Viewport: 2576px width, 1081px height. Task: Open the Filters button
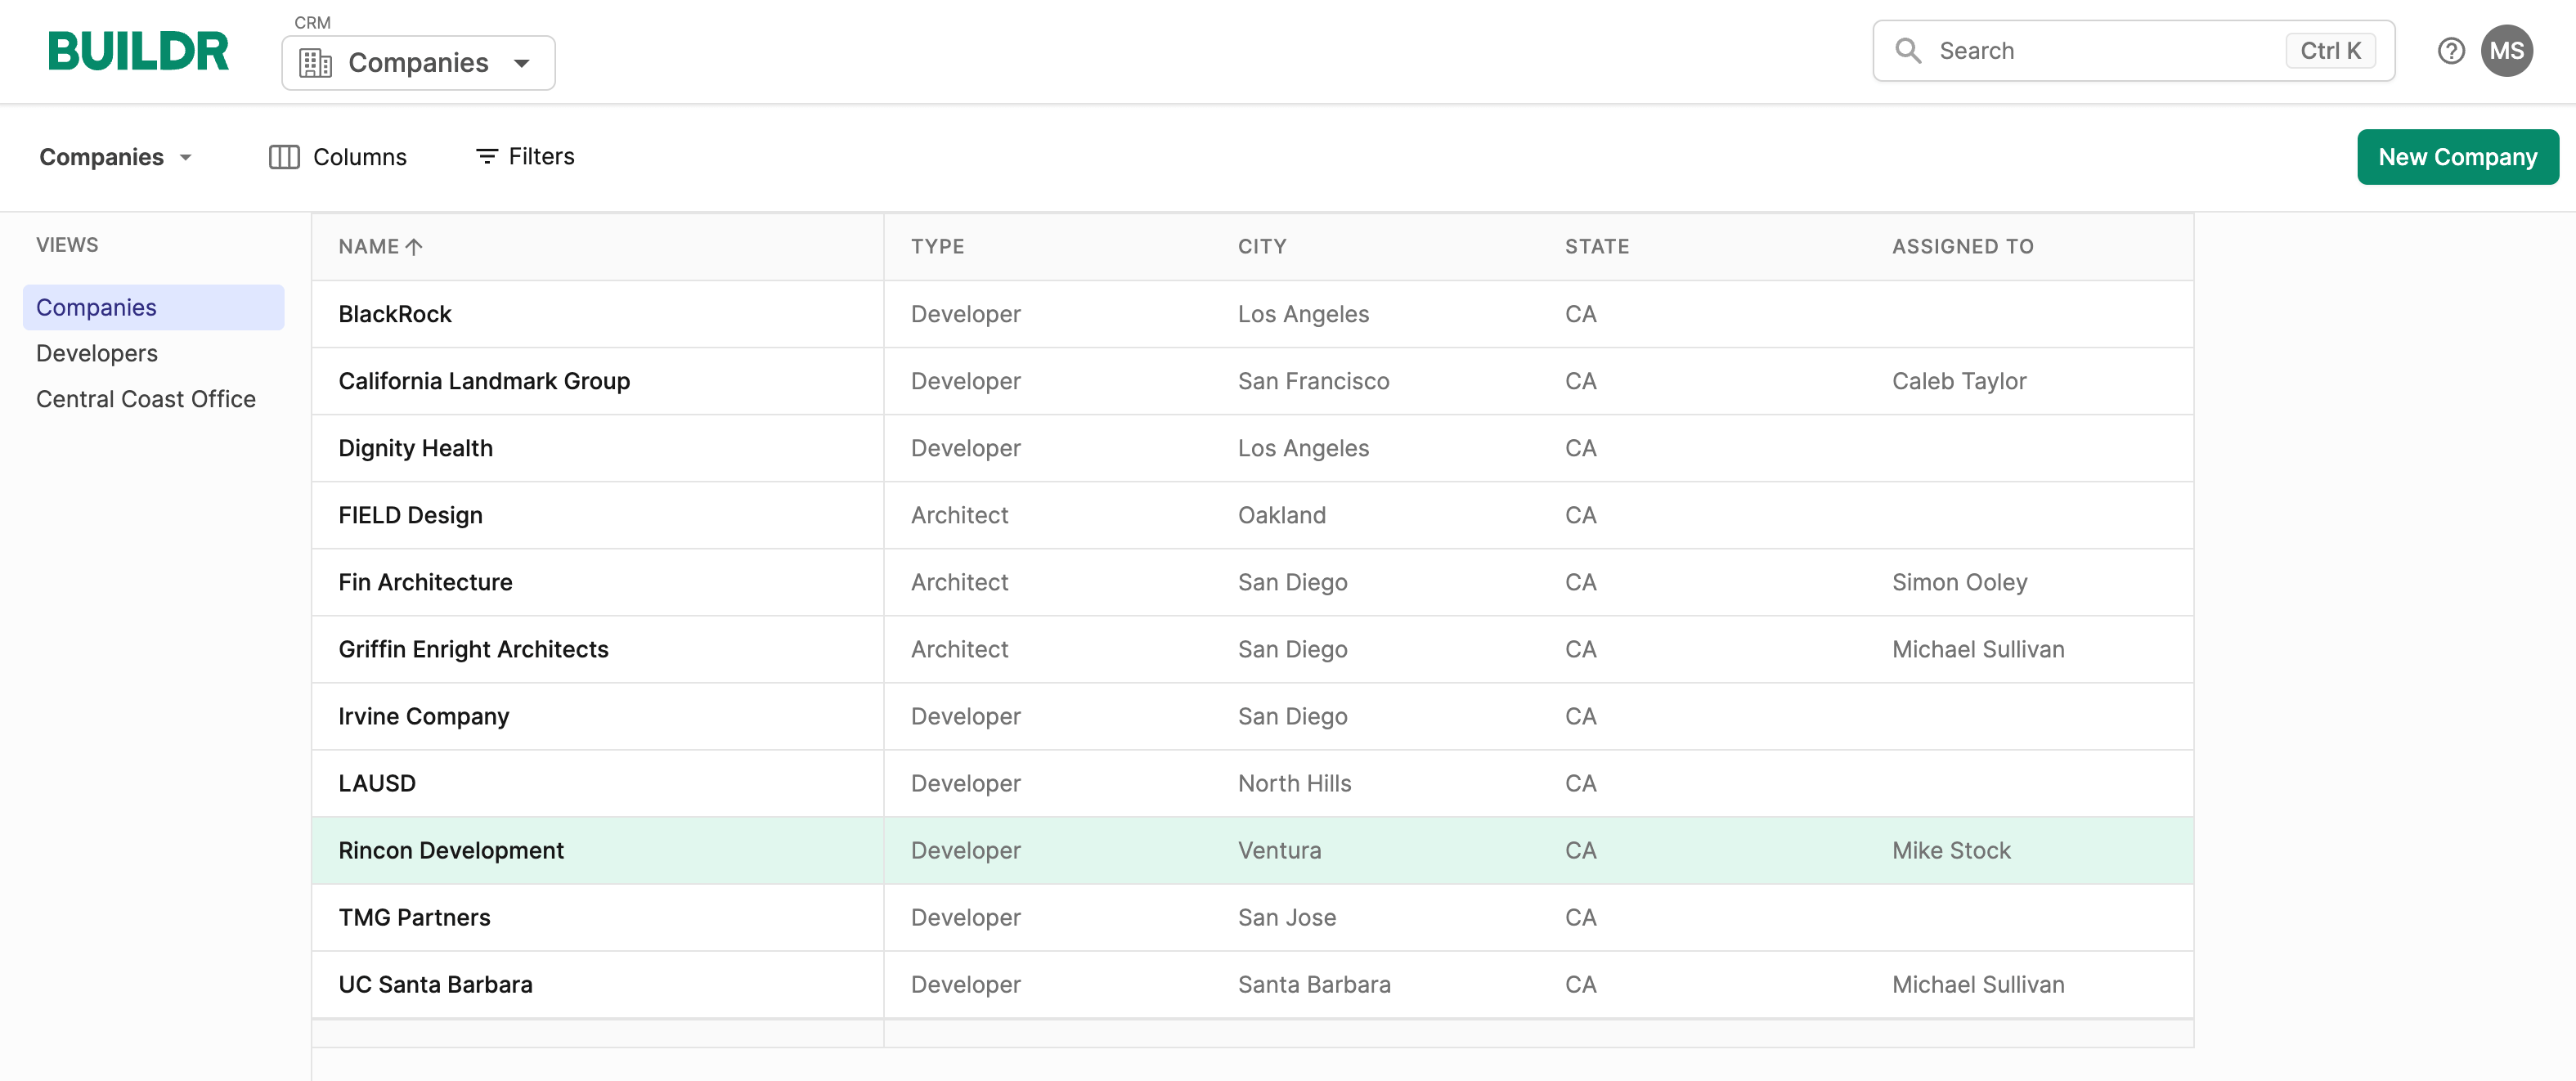pos(525,157)
